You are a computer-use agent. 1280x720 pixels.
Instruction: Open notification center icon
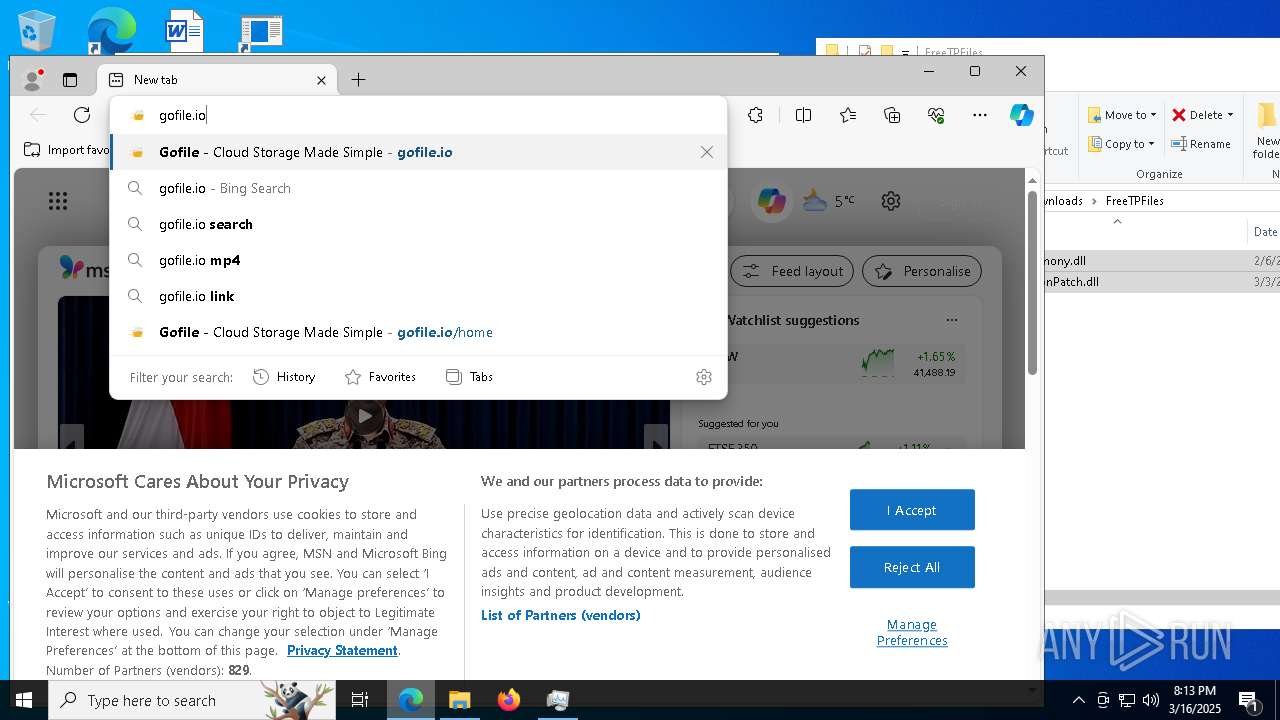(1248, 700)
